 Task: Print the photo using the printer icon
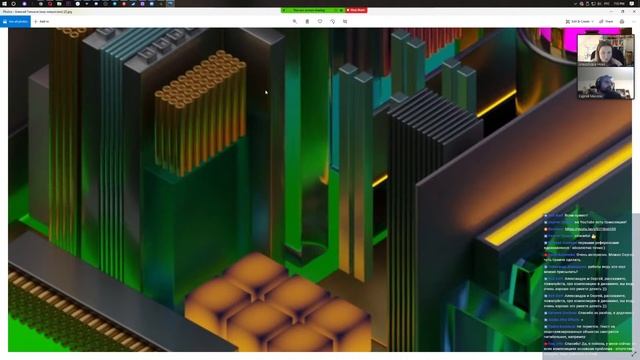(x=622, y=22)
